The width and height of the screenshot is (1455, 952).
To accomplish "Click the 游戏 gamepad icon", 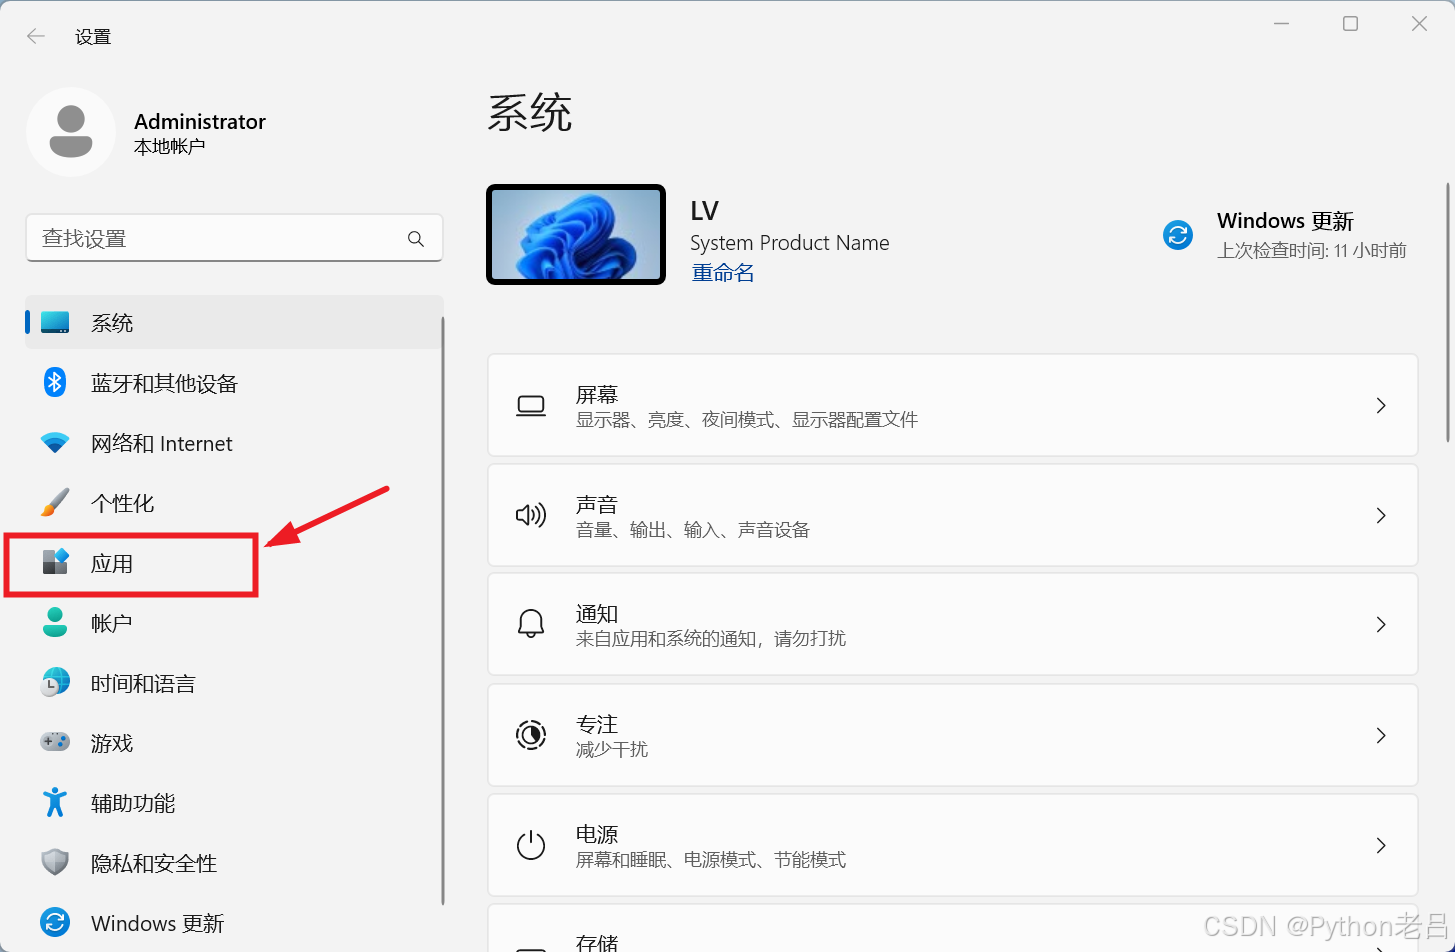I will click(x=55, y=742).
